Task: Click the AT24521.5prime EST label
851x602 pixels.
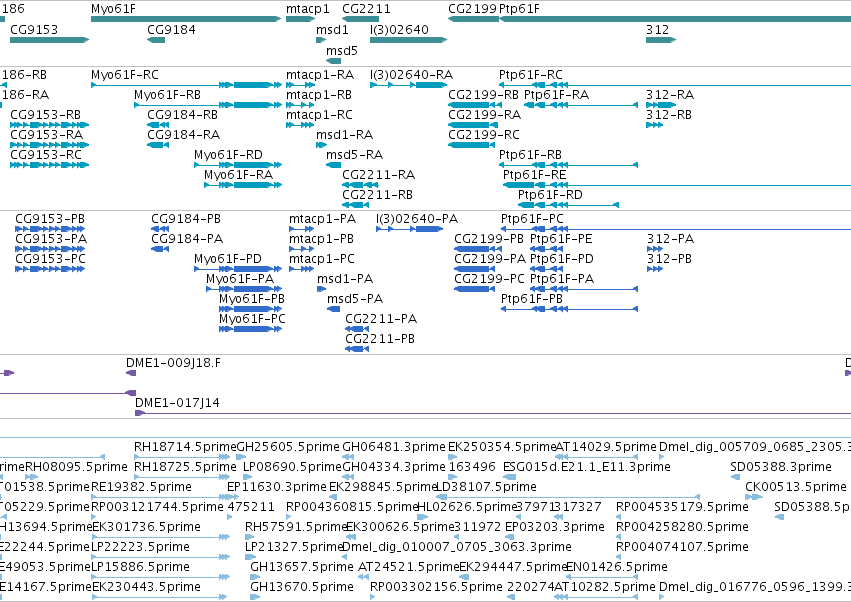Action: pos(409,567)
